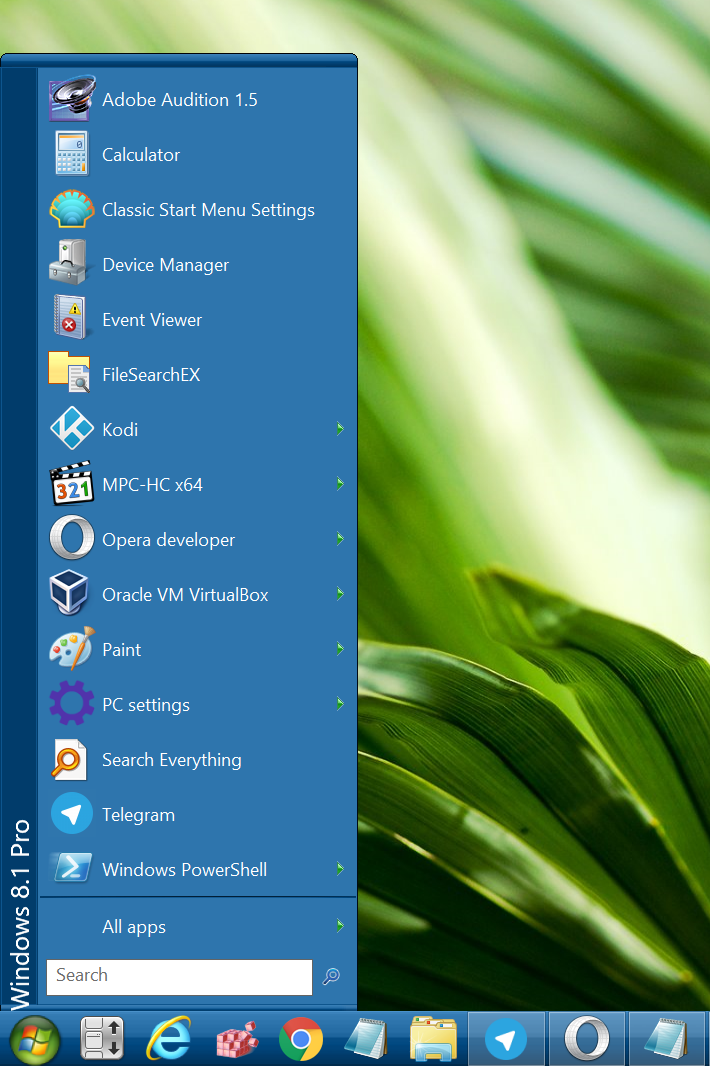This screenshot has width=710, height=1066.
Task: Expand Windows PowerShell submenu arrow
Action: click(x=340, y=869)
